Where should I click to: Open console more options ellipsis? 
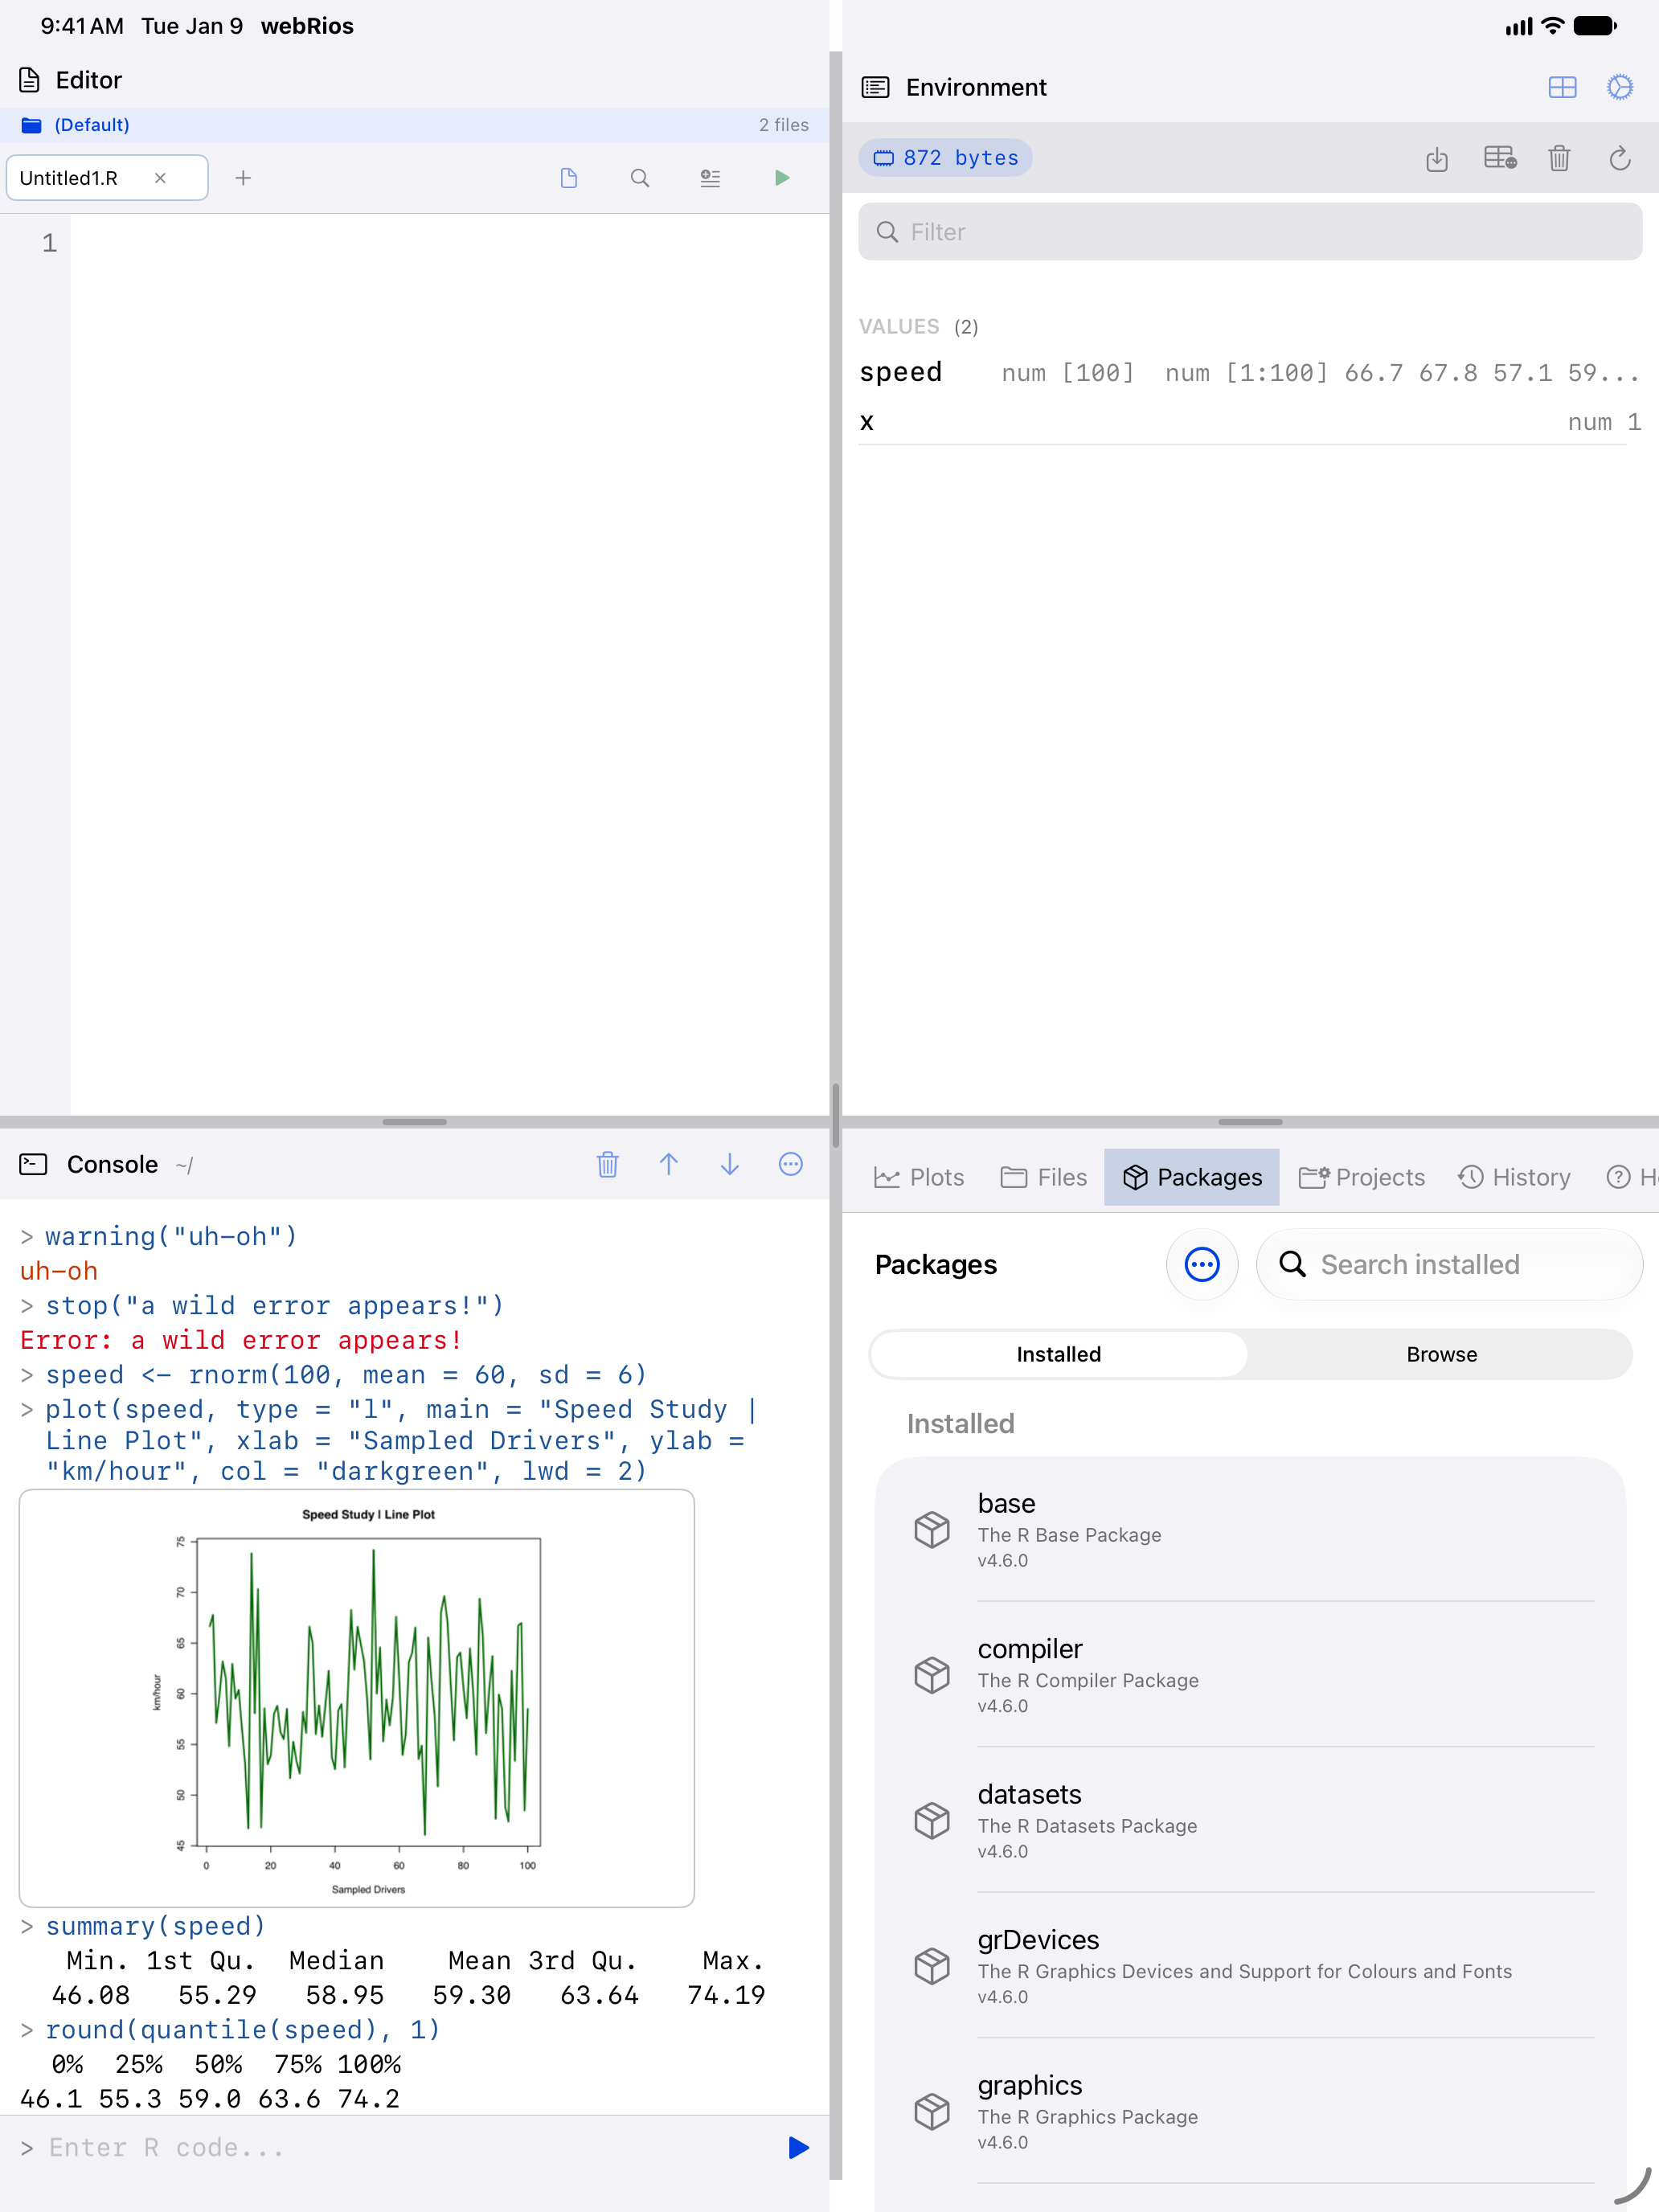(x=791, y=1164)
